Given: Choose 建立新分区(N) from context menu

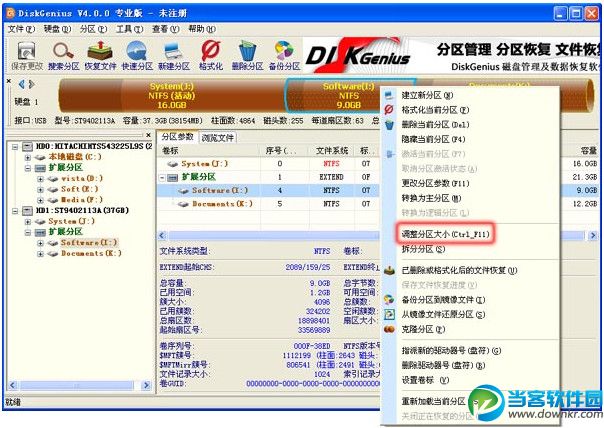Looking at the screenshot, I should (427, 95).
